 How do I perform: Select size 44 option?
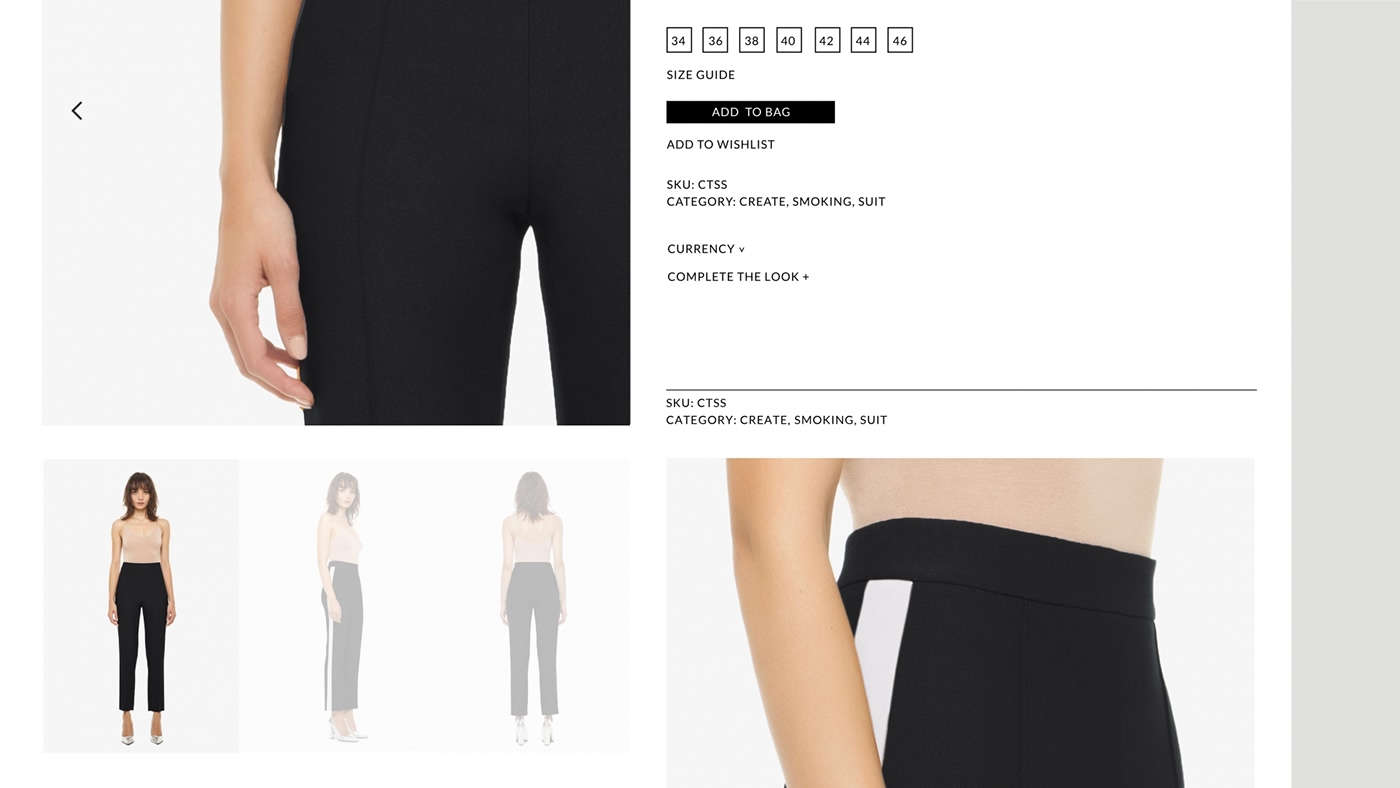point(863,41)
